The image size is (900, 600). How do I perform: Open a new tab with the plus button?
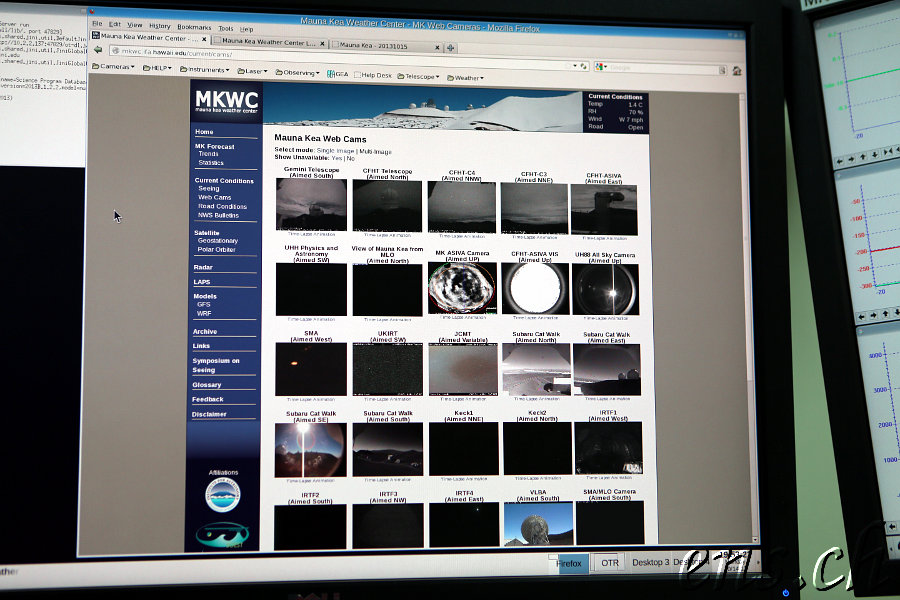point(451,48)
